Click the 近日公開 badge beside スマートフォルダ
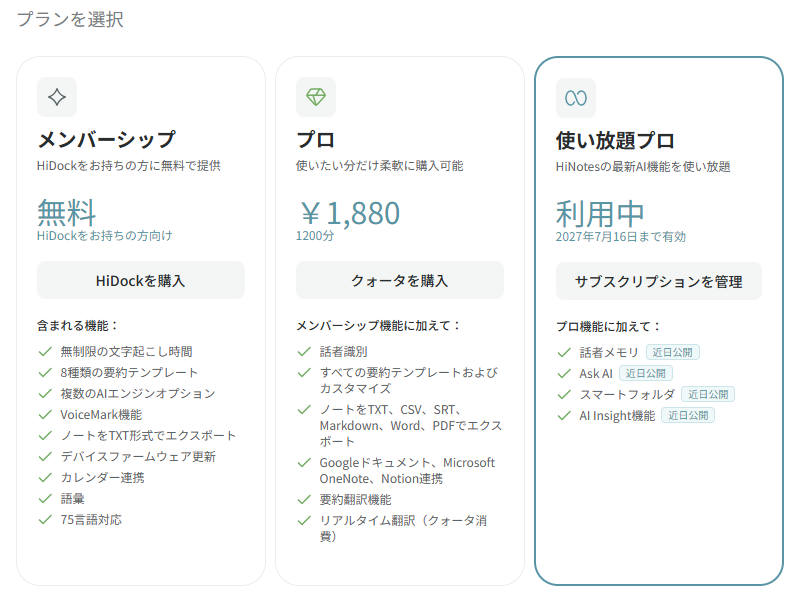The image size is (792, 592). [x=708, y=394]
